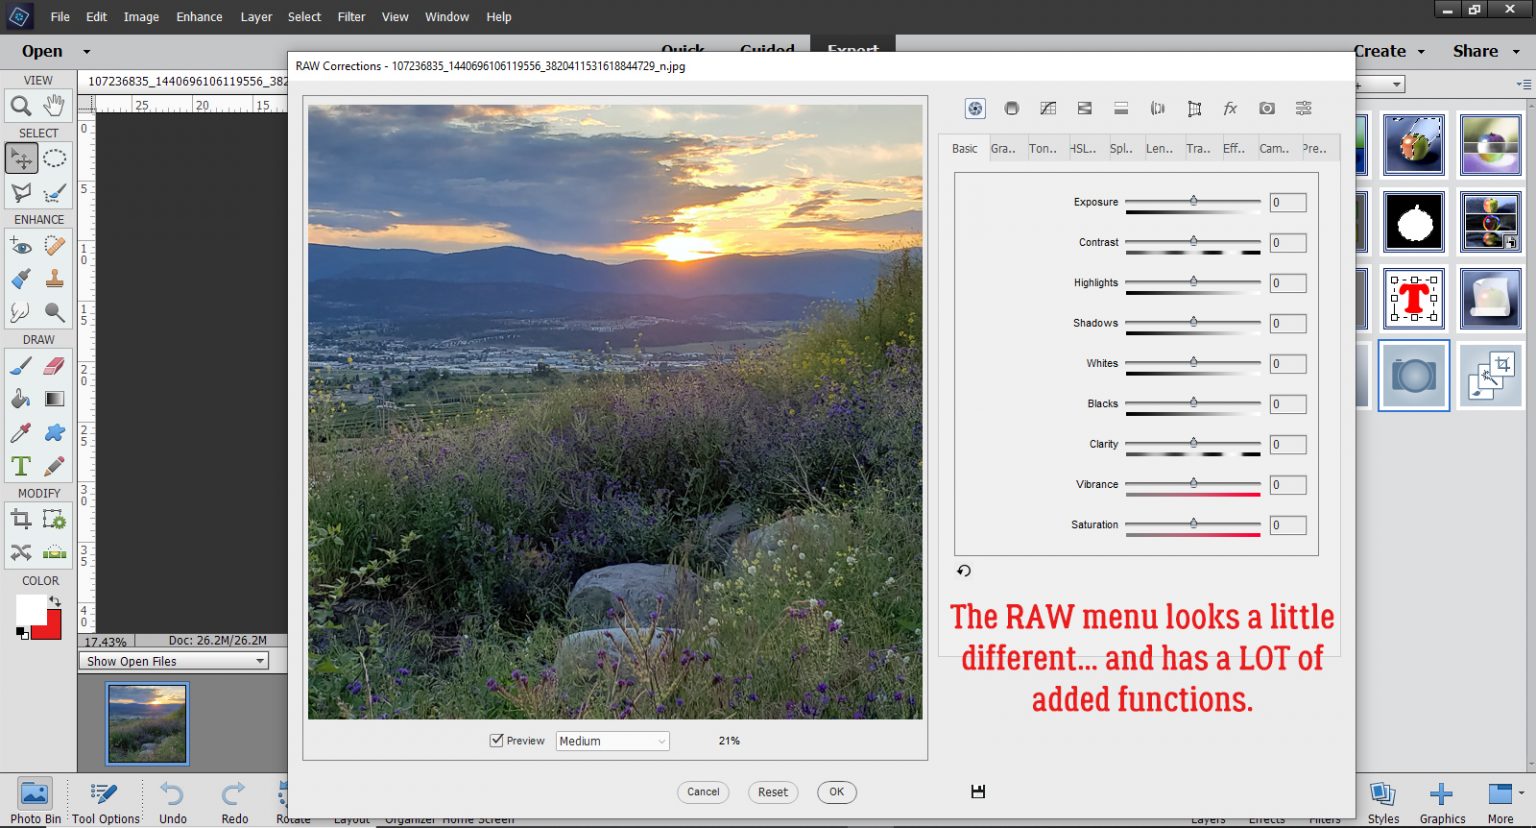This screenshot has height=828, width=1536.
Task: Expand the Open button dropdown arrow
Action: pos(86,51)
